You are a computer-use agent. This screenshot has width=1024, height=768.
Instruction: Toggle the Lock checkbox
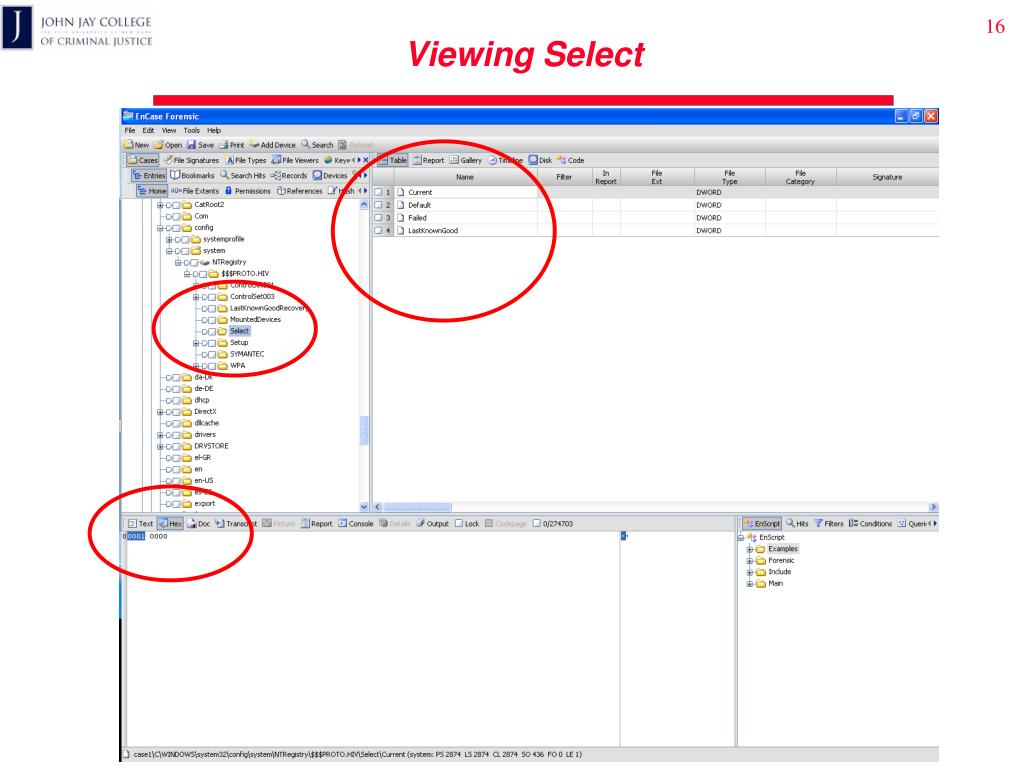(x=459, y=524)
